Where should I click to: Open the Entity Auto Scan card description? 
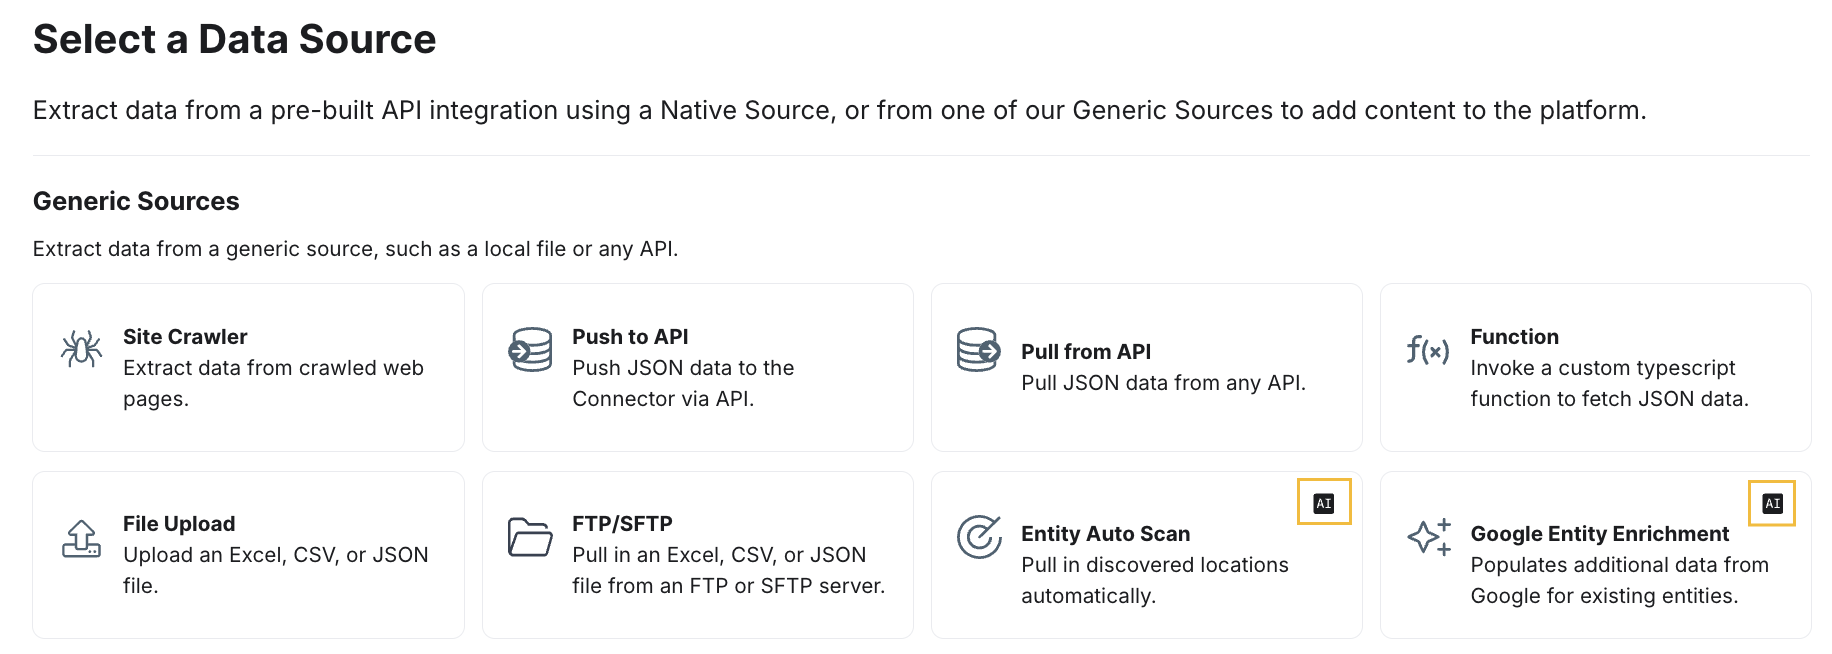[x=1155, y=580]
